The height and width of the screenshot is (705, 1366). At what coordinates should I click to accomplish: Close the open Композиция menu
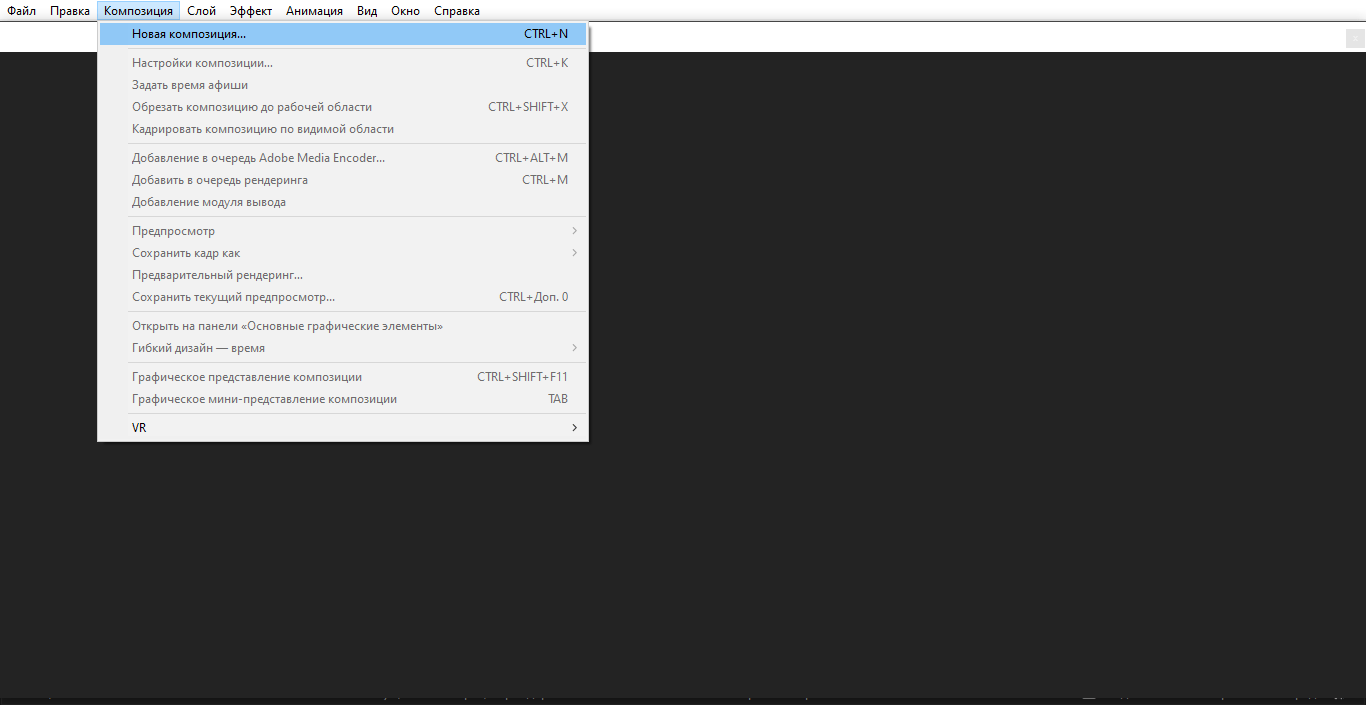click(x=139, y=11)
